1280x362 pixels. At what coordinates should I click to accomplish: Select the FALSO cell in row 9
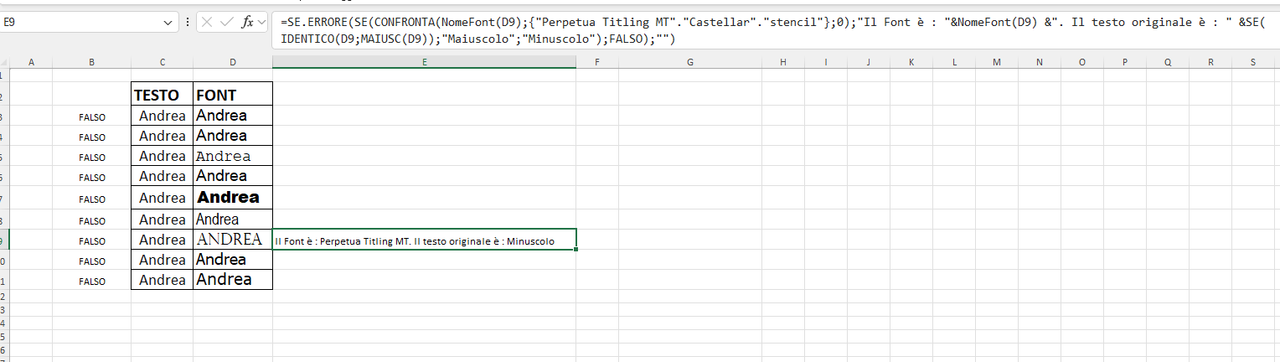92,240
